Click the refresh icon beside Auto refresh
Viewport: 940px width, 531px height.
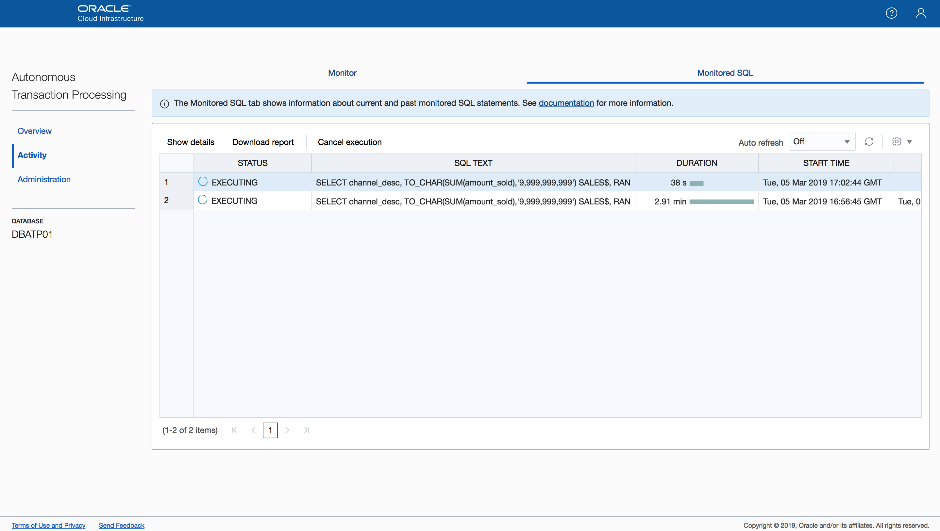[x=869, y=142]
